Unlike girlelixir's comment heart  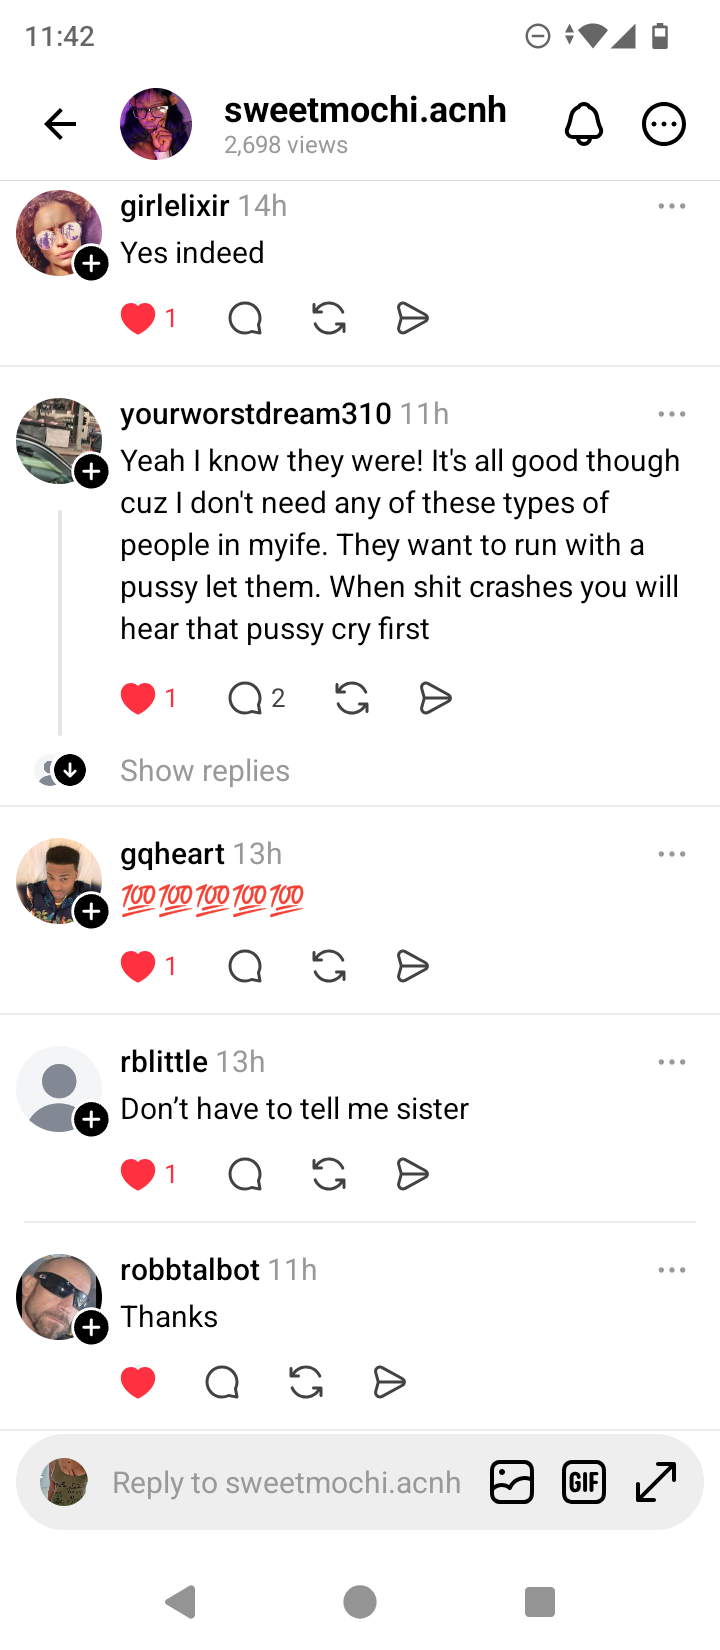tap(138, 319)
